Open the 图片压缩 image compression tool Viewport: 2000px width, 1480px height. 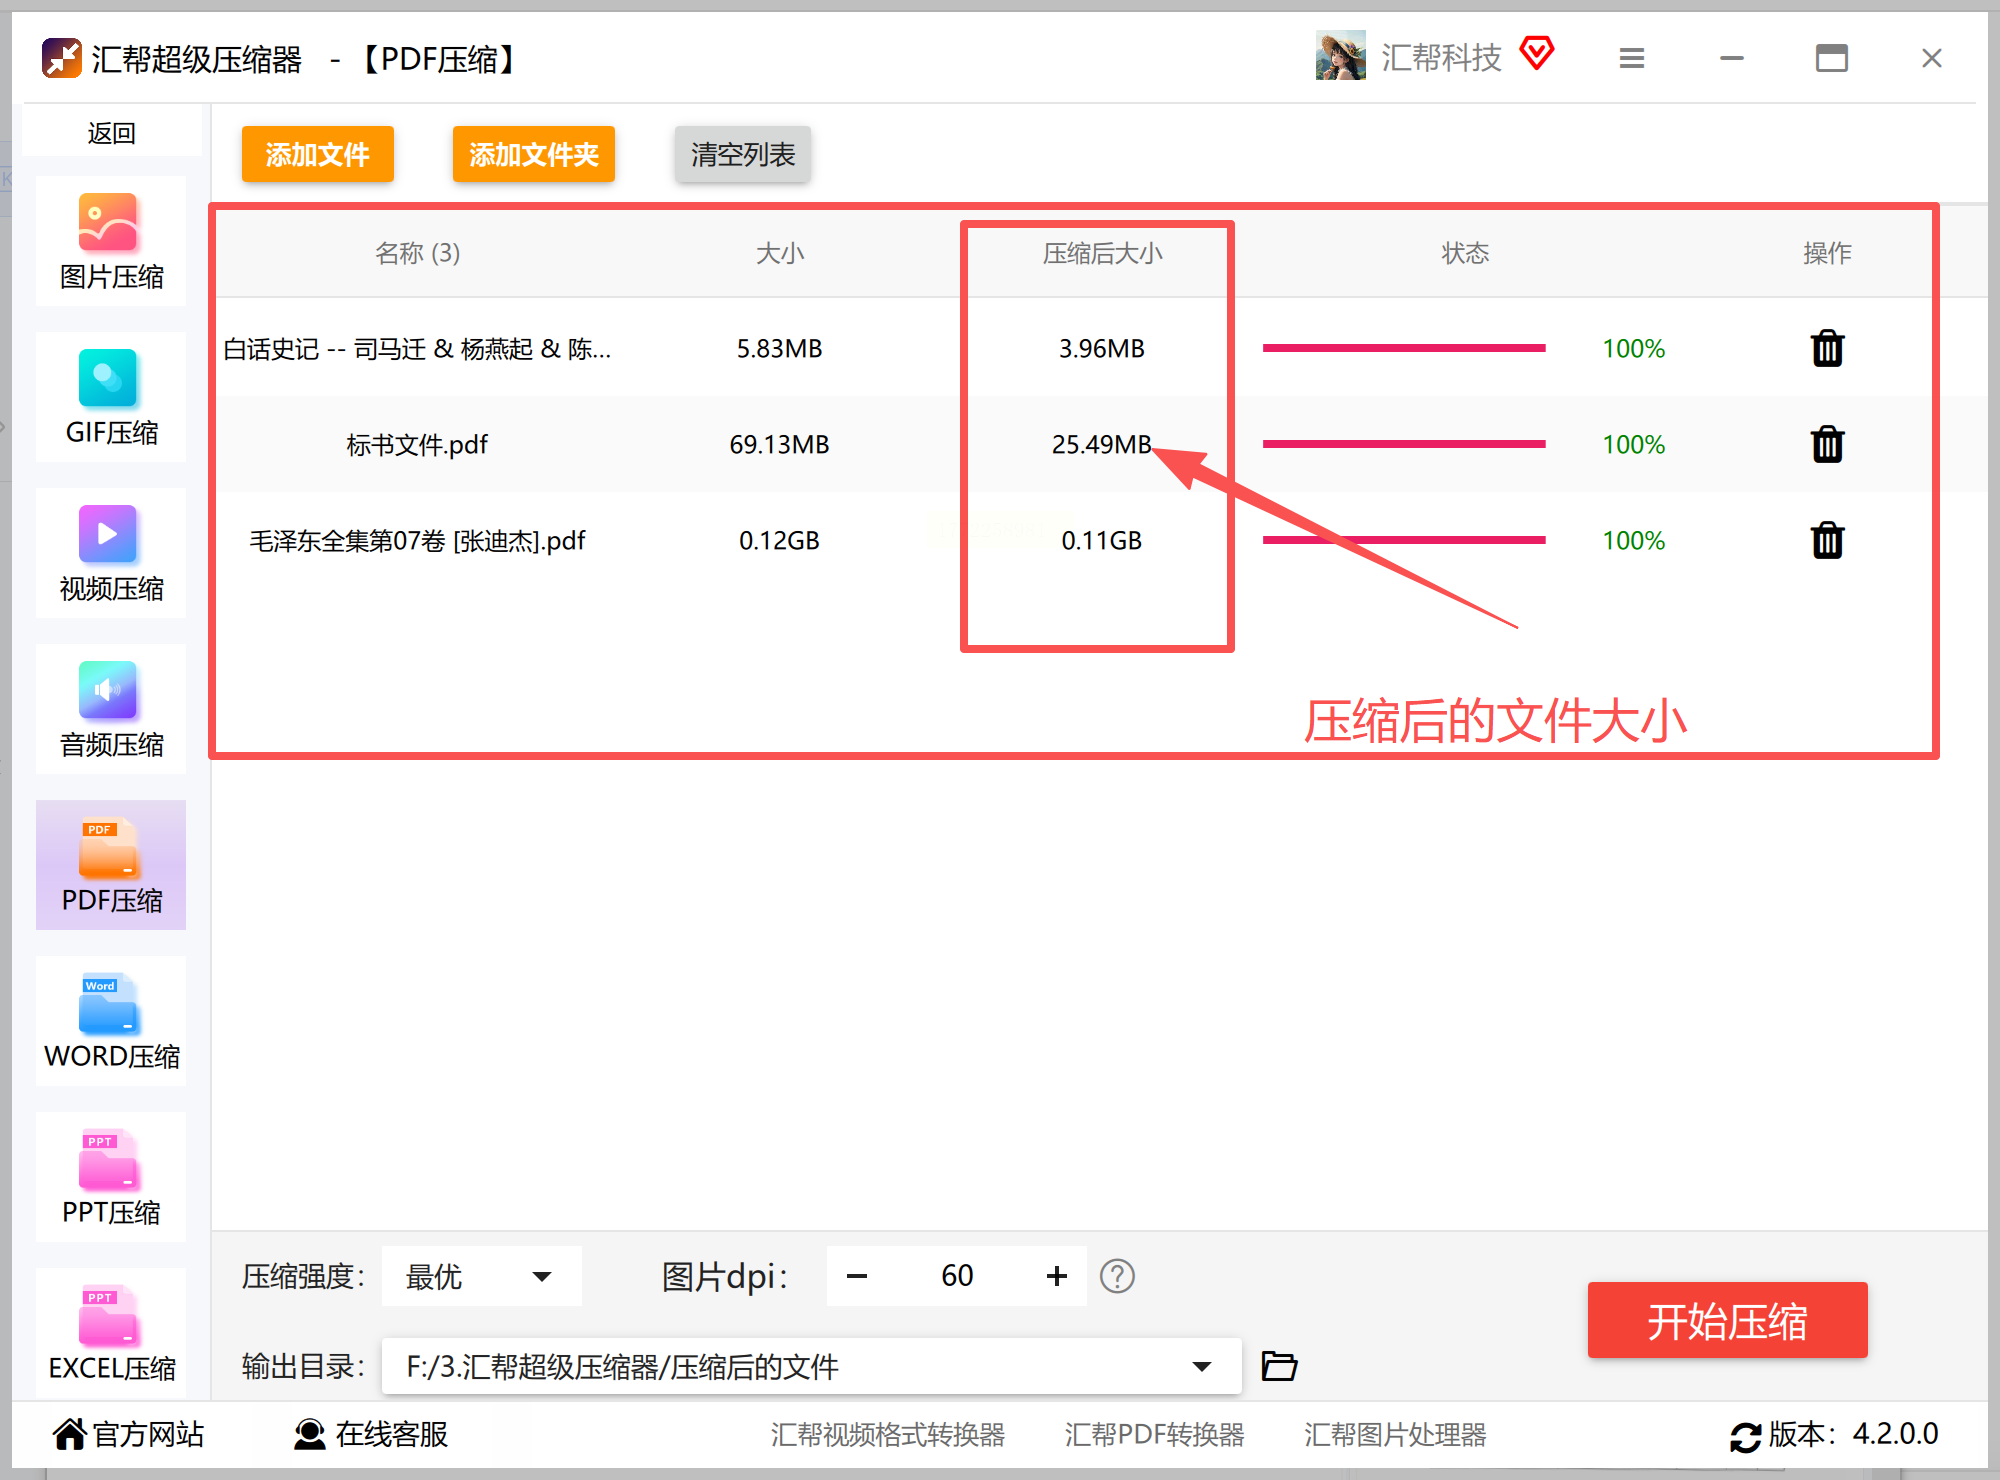110,242
